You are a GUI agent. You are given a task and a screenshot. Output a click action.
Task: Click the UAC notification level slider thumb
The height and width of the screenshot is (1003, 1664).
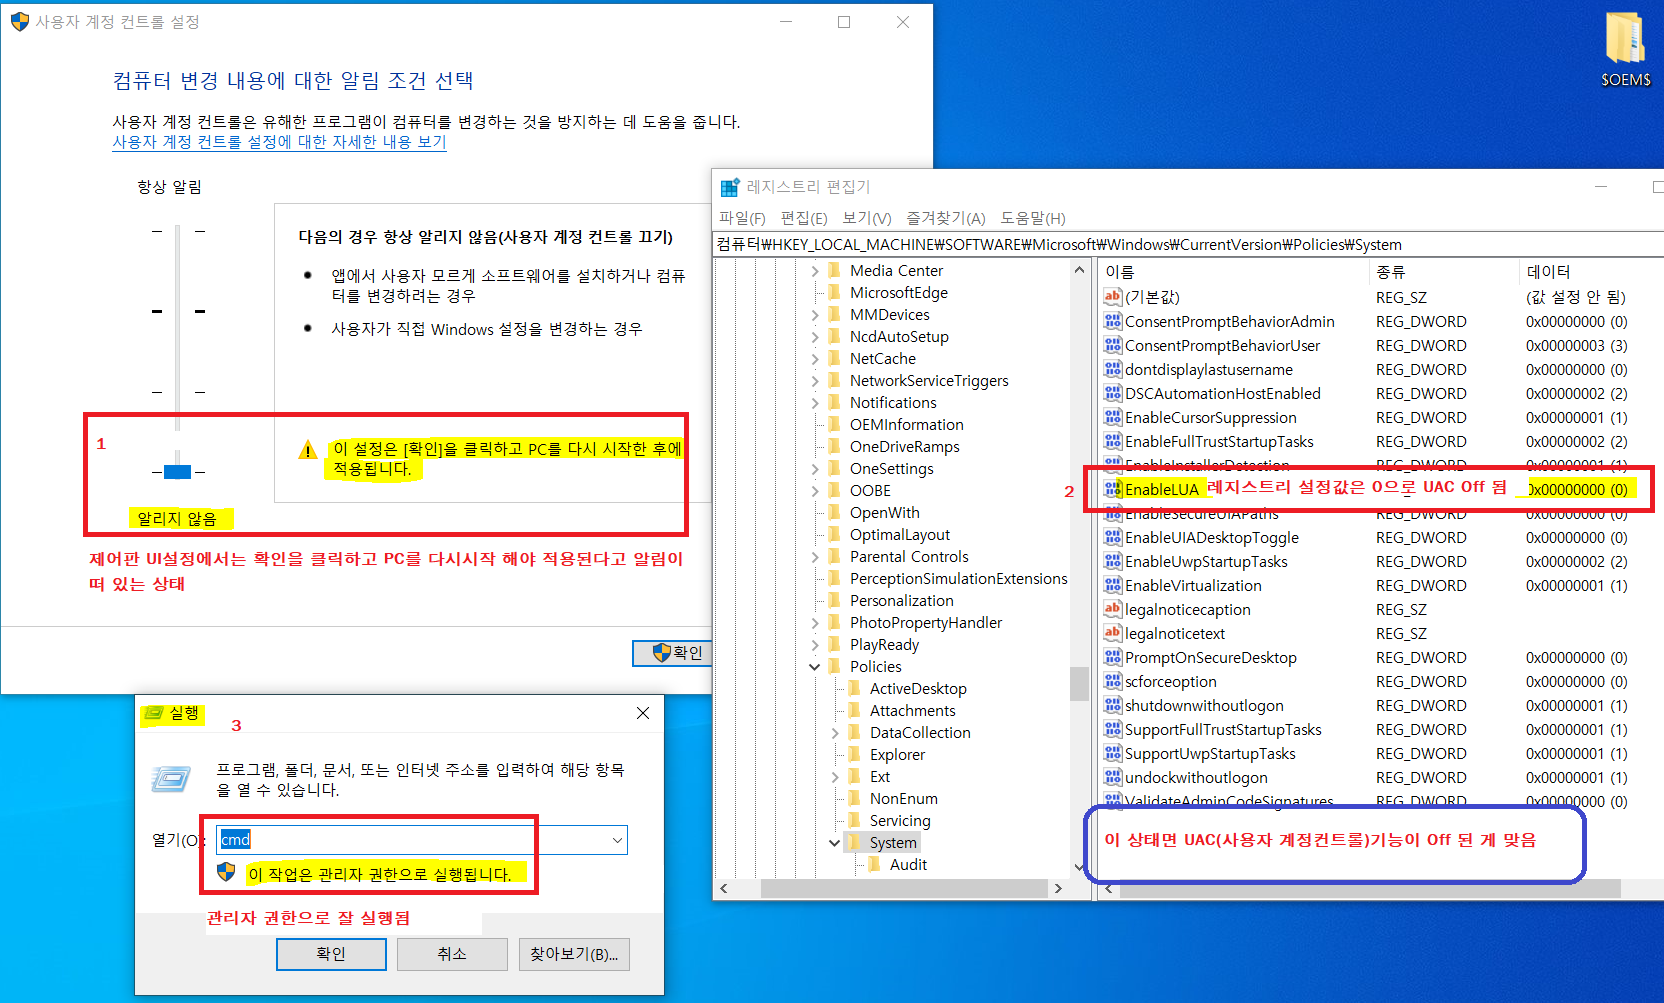[177, 471]
